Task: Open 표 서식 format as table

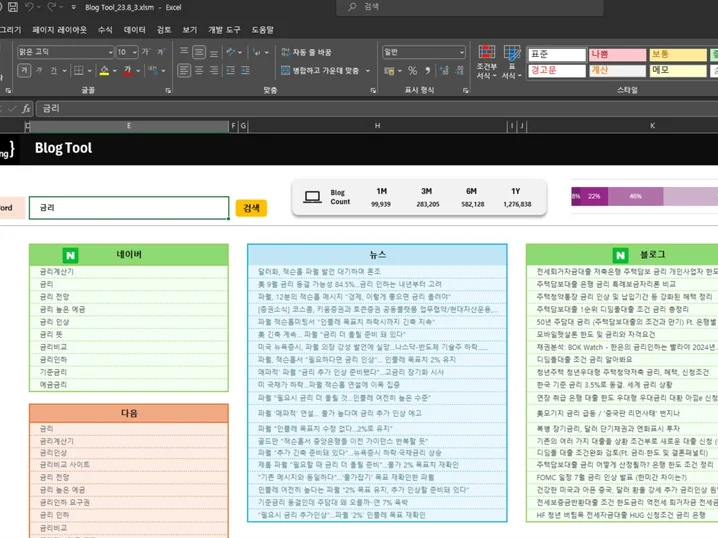Action: pos(511,62)
